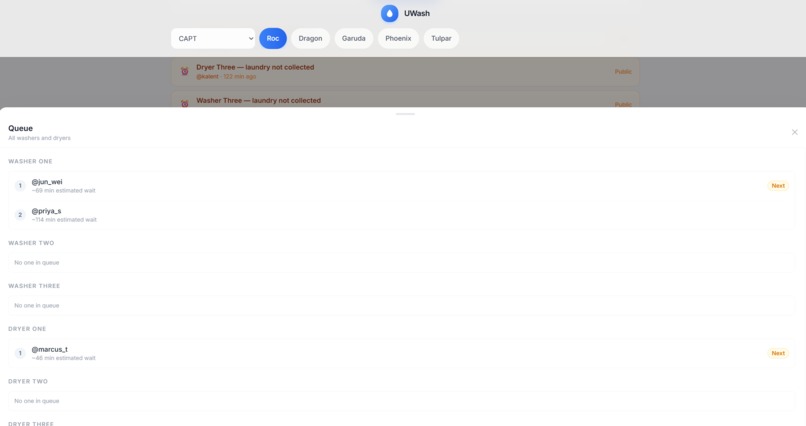Click the Dryer One section heading
This screenshot has width=806, height=426.
pos(27,329)
